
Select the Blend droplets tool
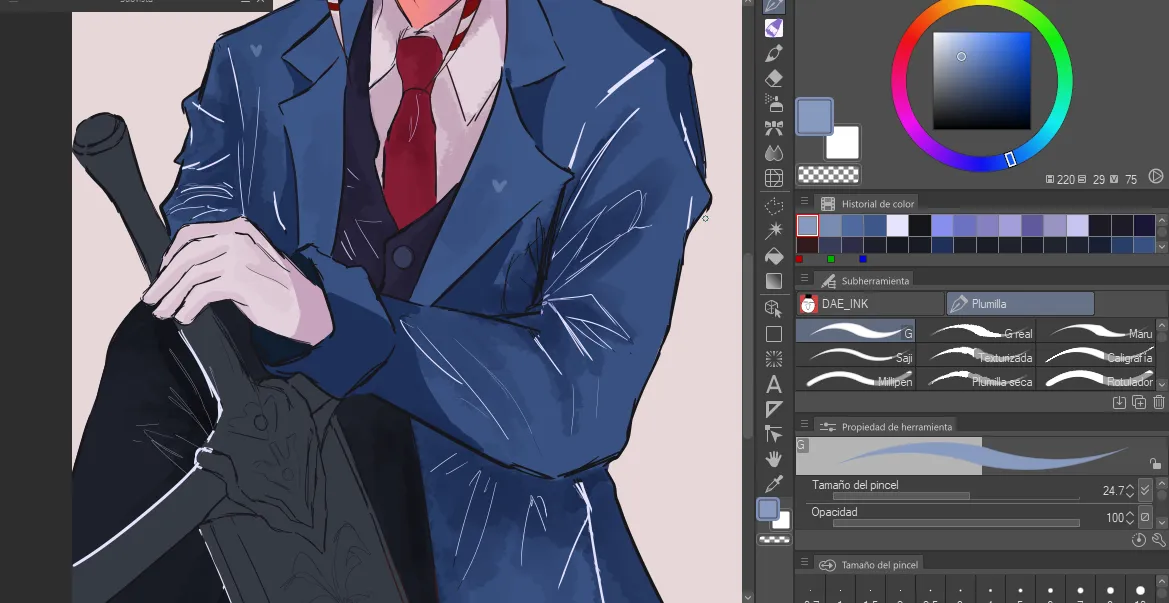(x=774, y=153)
